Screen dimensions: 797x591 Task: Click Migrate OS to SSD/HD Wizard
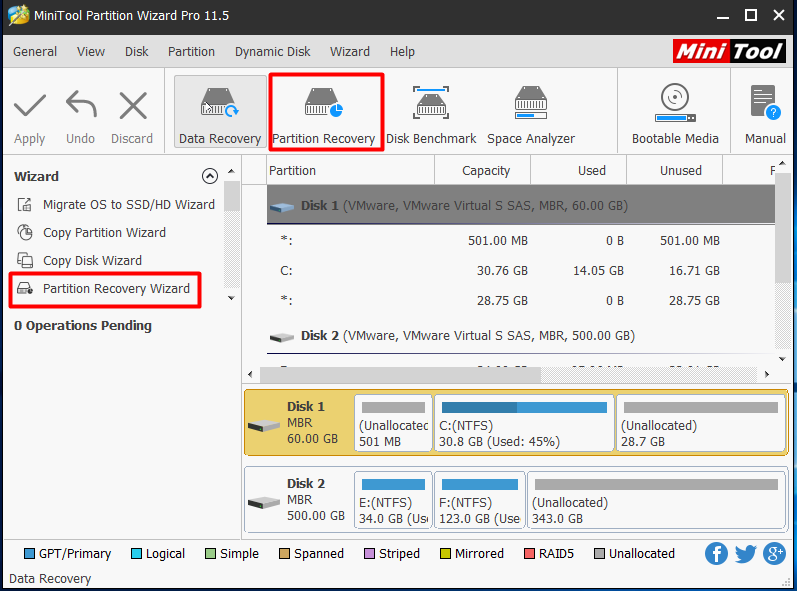pos(129,205)
